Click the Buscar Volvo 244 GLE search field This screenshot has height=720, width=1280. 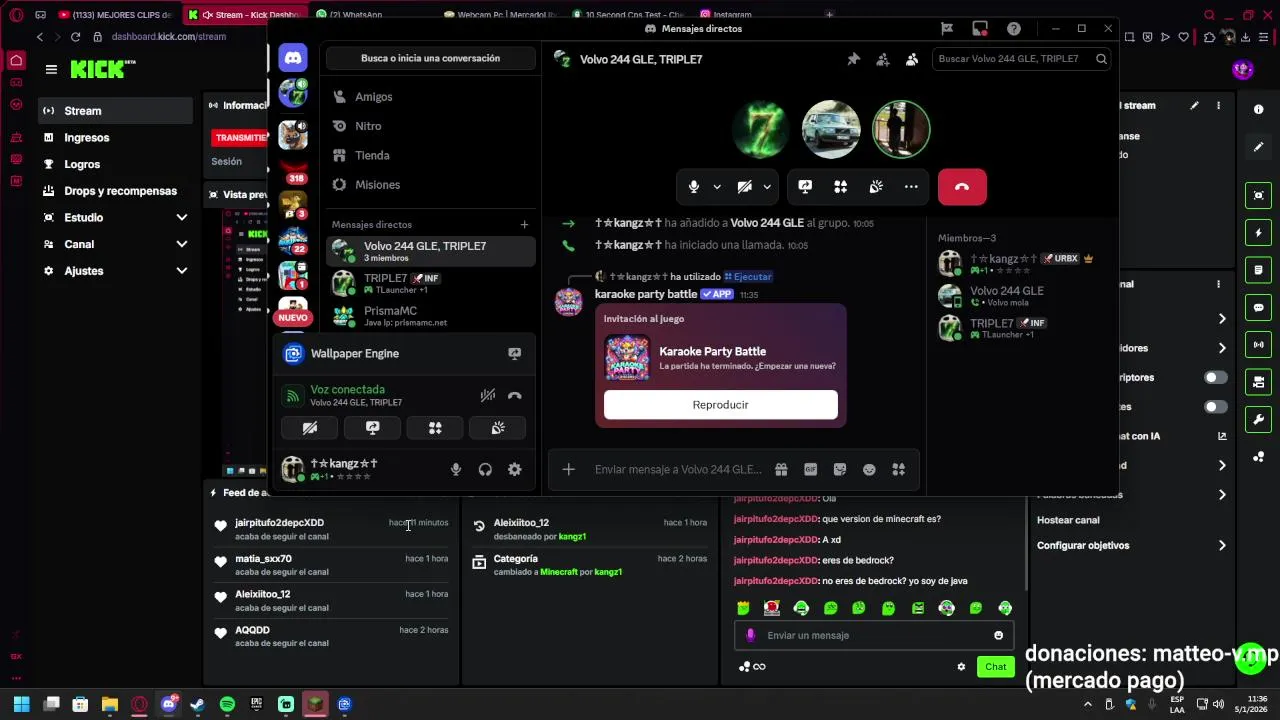click(x=1020, y=59)
